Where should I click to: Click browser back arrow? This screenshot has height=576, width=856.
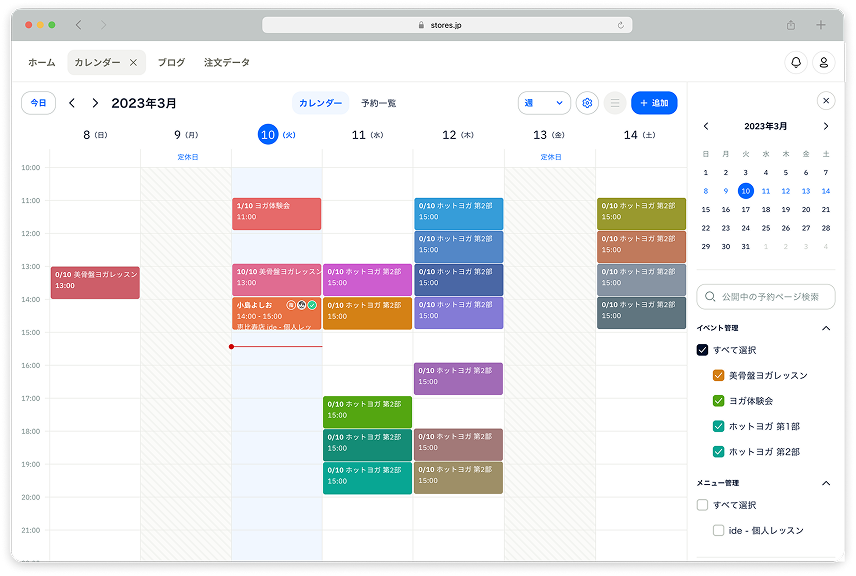79,25
